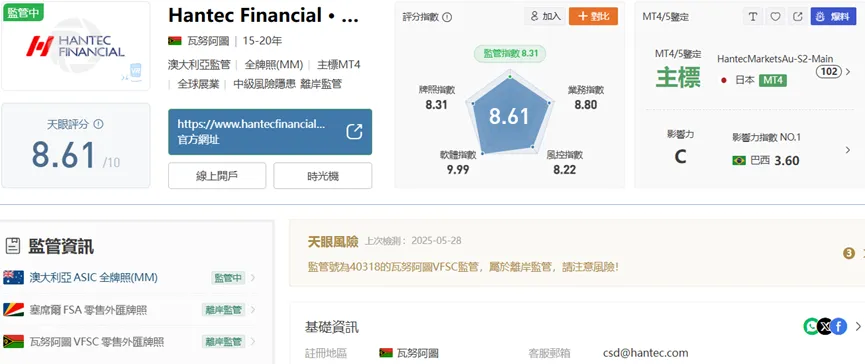Click the 牌照指數 8.31 value

coord(436,104)
